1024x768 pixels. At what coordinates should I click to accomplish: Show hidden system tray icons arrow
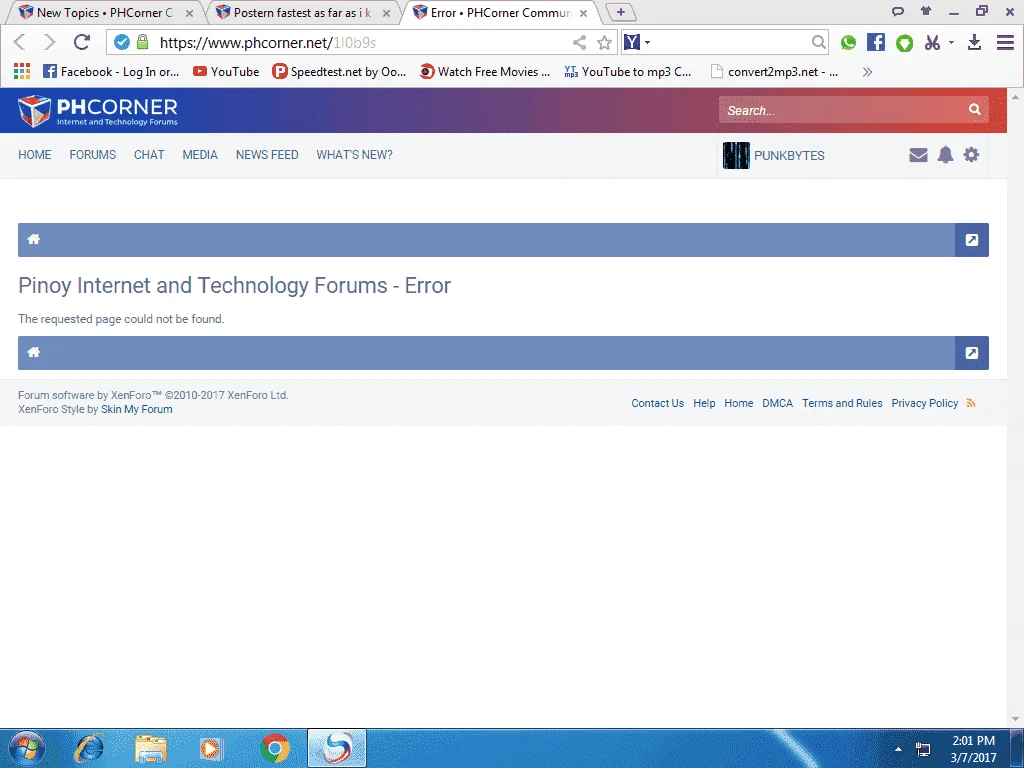(898, 749)
